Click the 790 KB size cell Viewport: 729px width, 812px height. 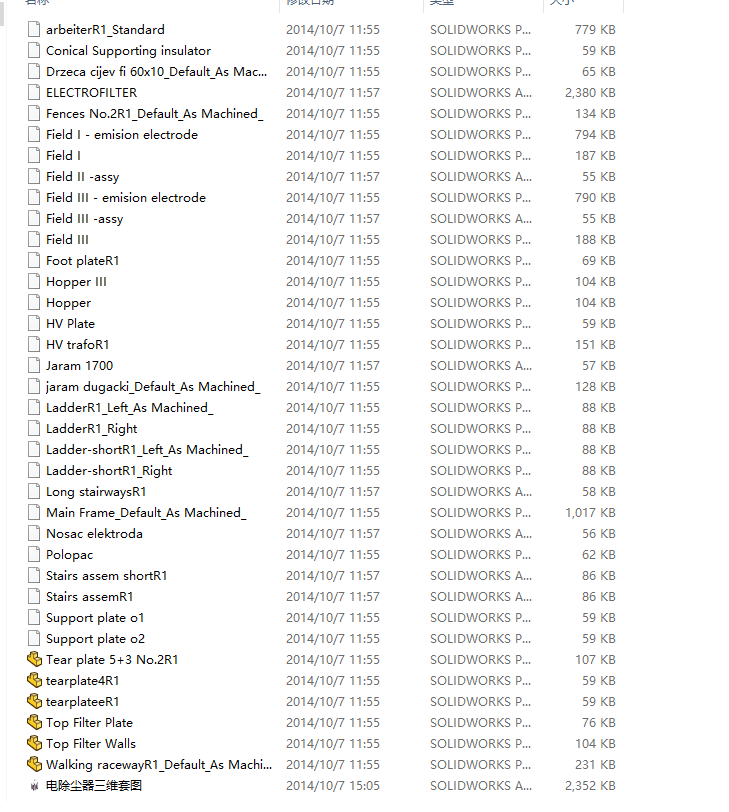click(x=595, y=198)
